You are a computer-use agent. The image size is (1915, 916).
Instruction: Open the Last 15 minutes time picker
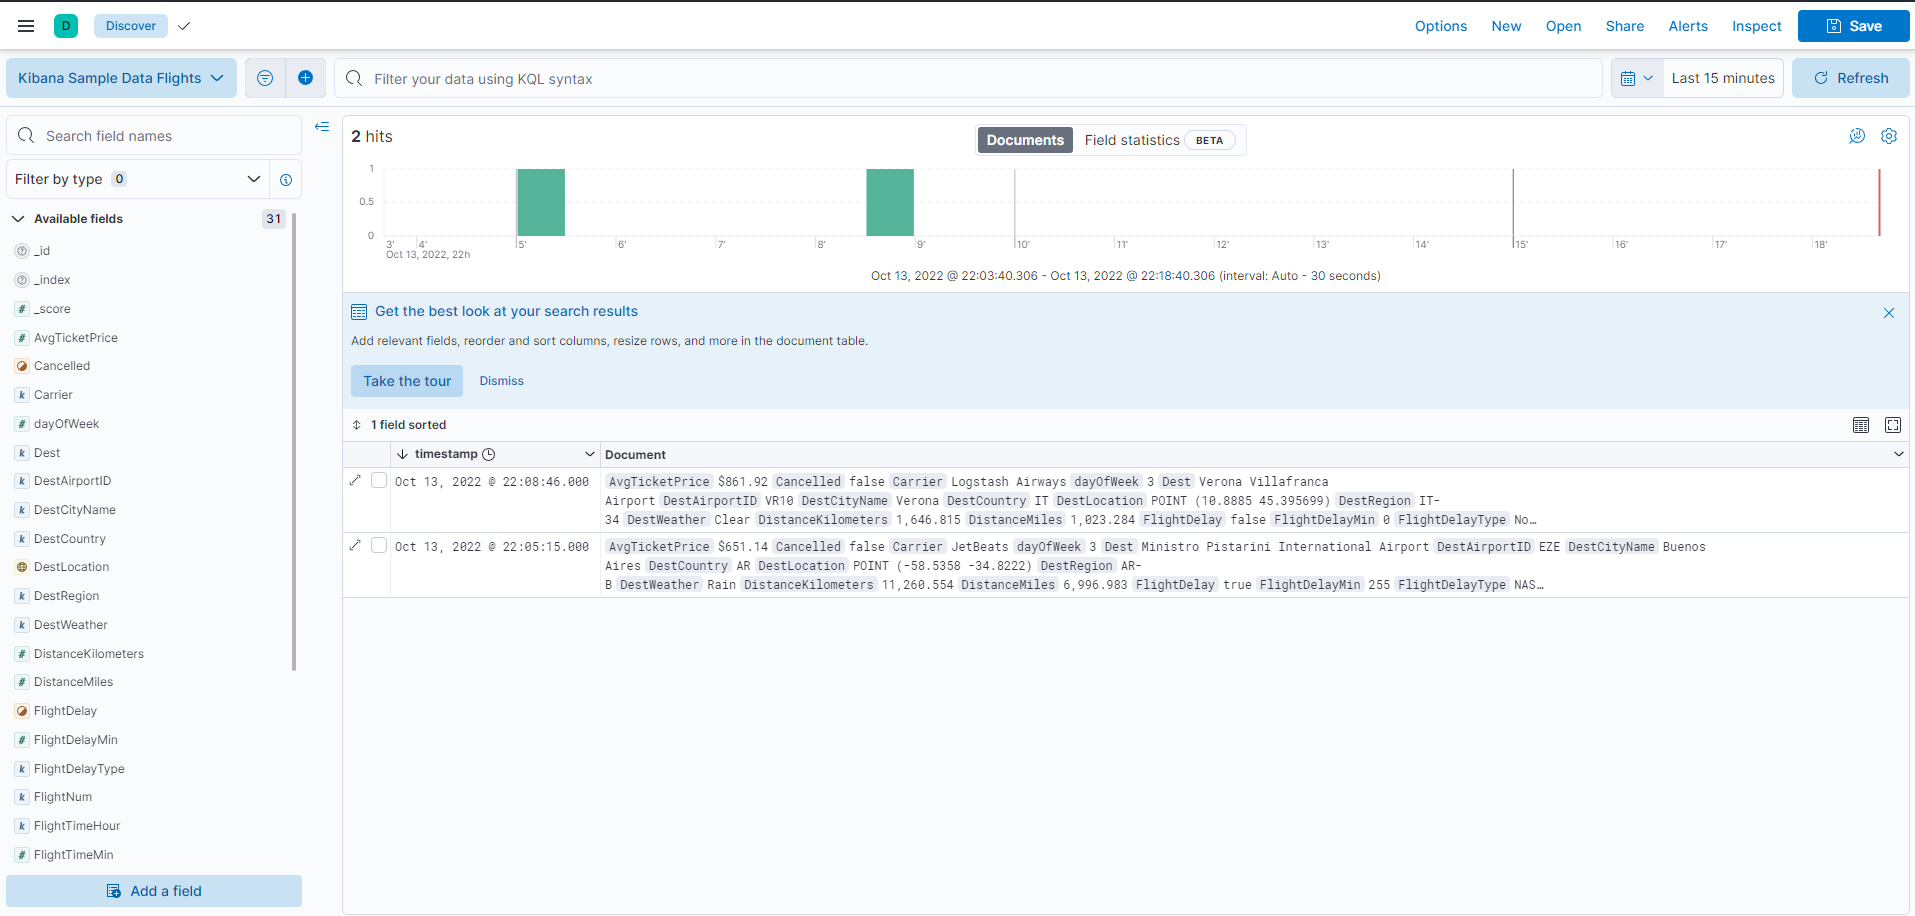click(x=1723, y=78)
